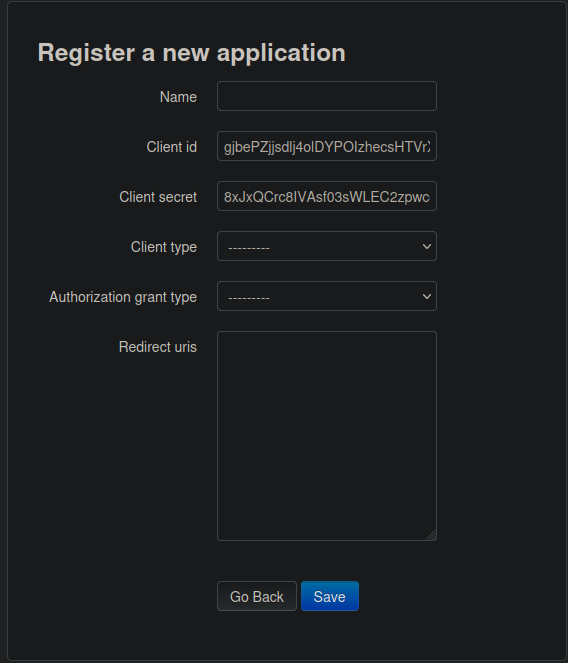Expand the Authorization grant type select box

click(x=327, y=296)
